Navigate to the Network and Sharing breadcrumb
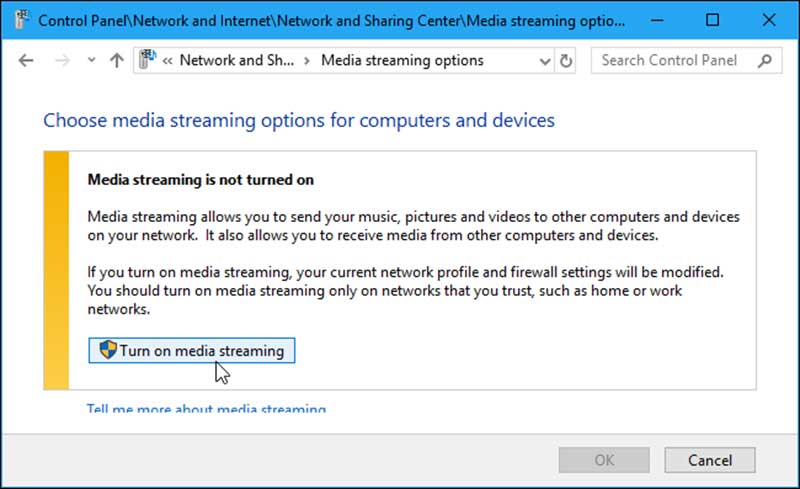 point(236,61)
